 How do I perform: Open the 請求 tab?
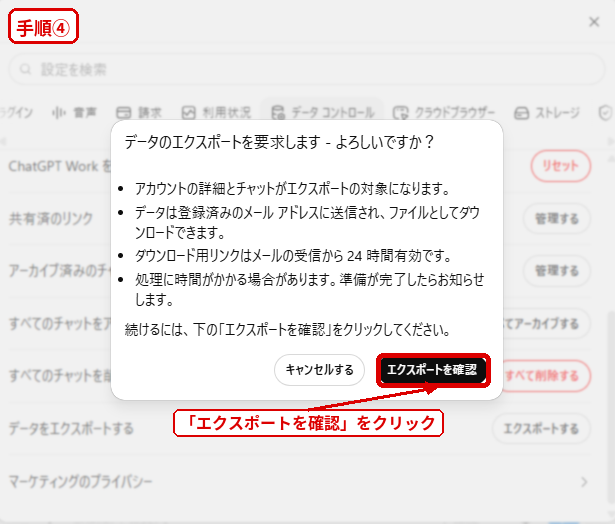point(139,113)
